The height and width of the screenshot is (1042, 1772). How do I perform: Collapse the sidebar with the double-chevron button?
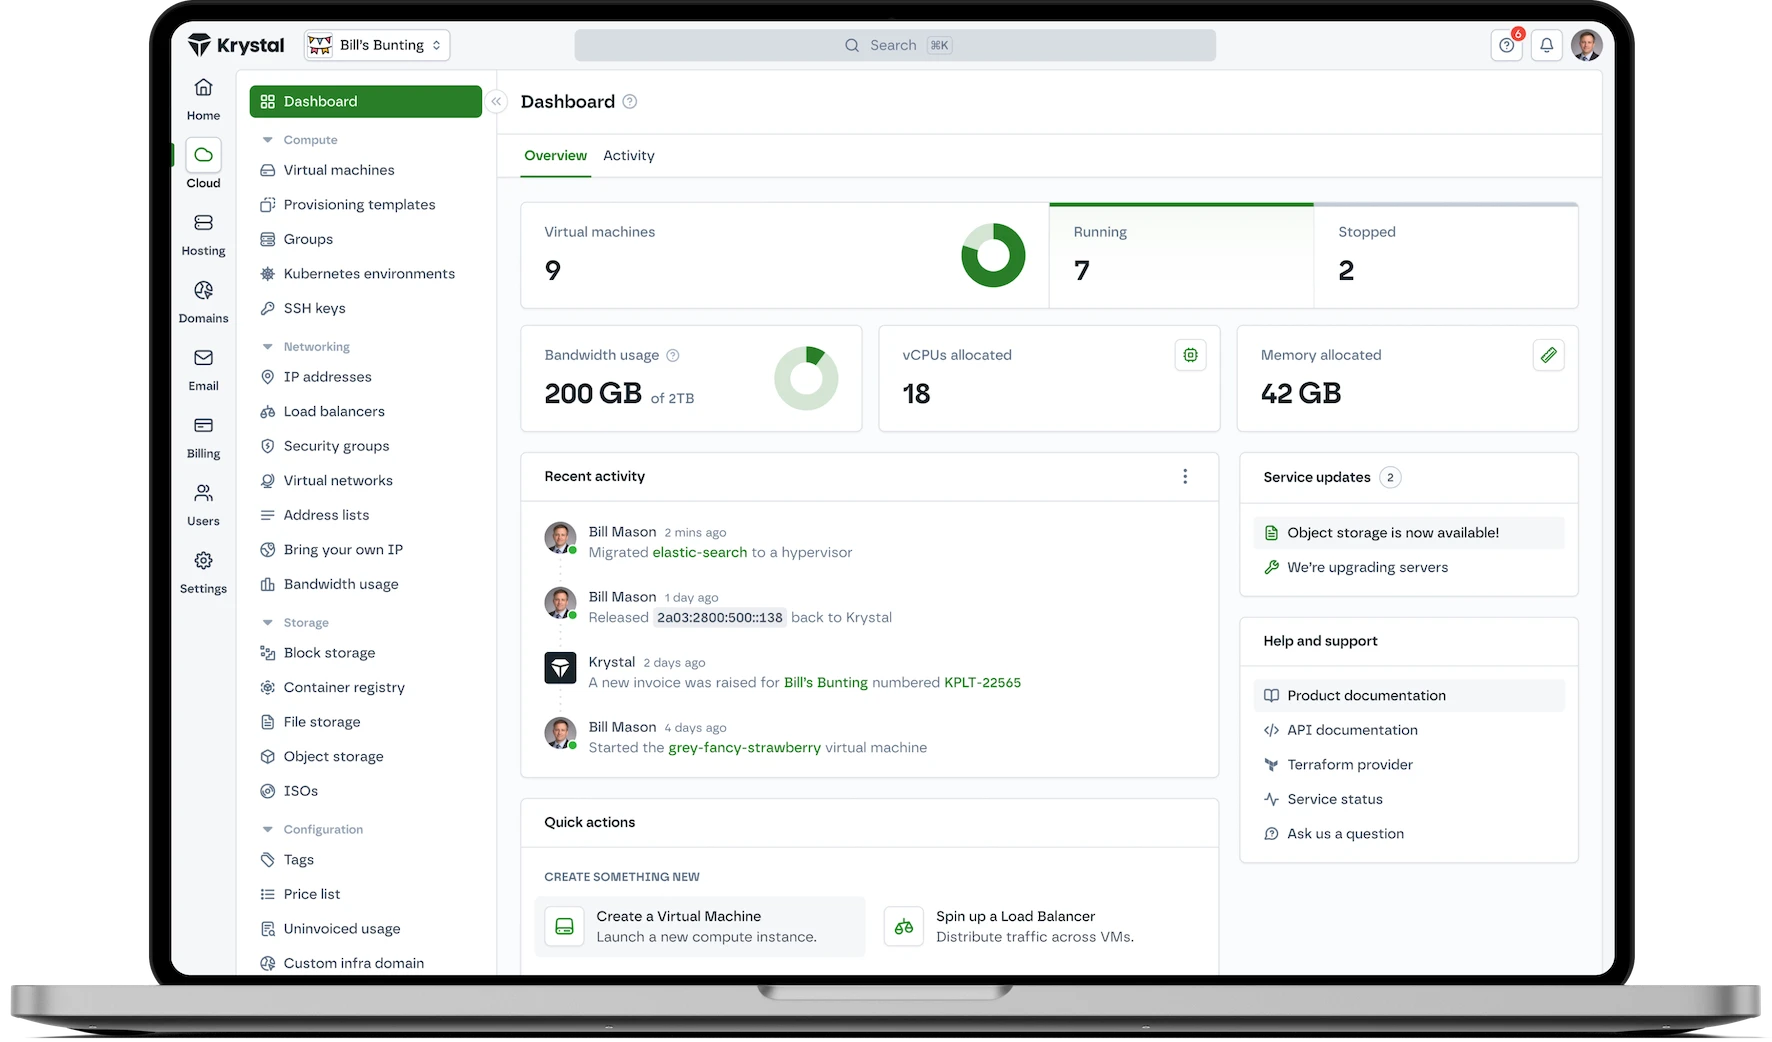(496, 102)
